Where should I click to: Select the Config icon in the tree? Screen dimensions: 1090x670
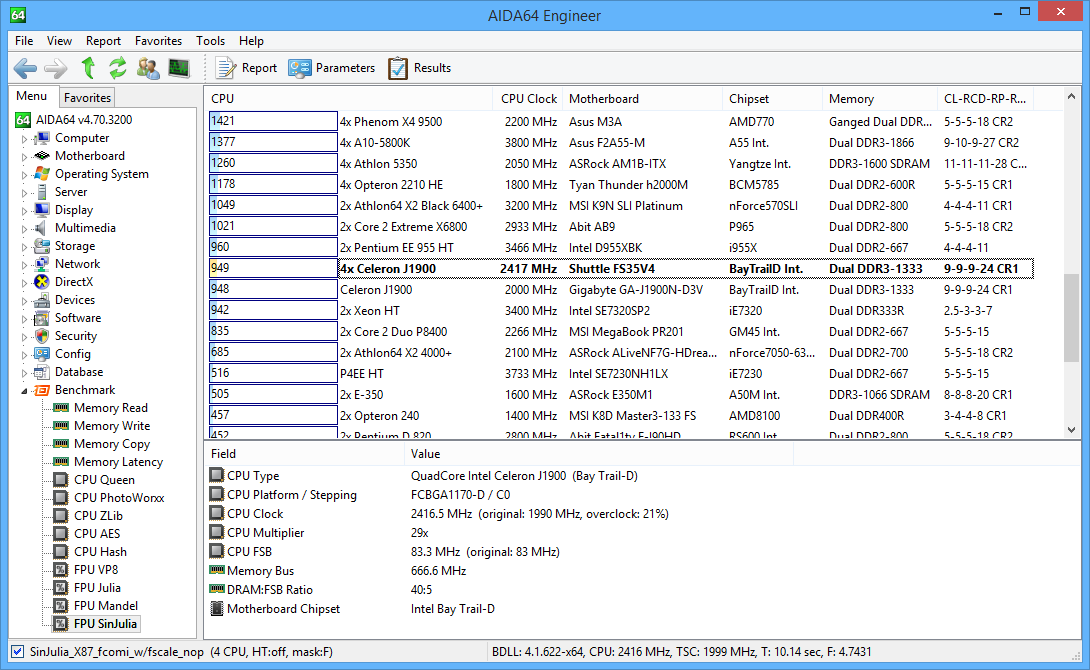tap(42, 354)
